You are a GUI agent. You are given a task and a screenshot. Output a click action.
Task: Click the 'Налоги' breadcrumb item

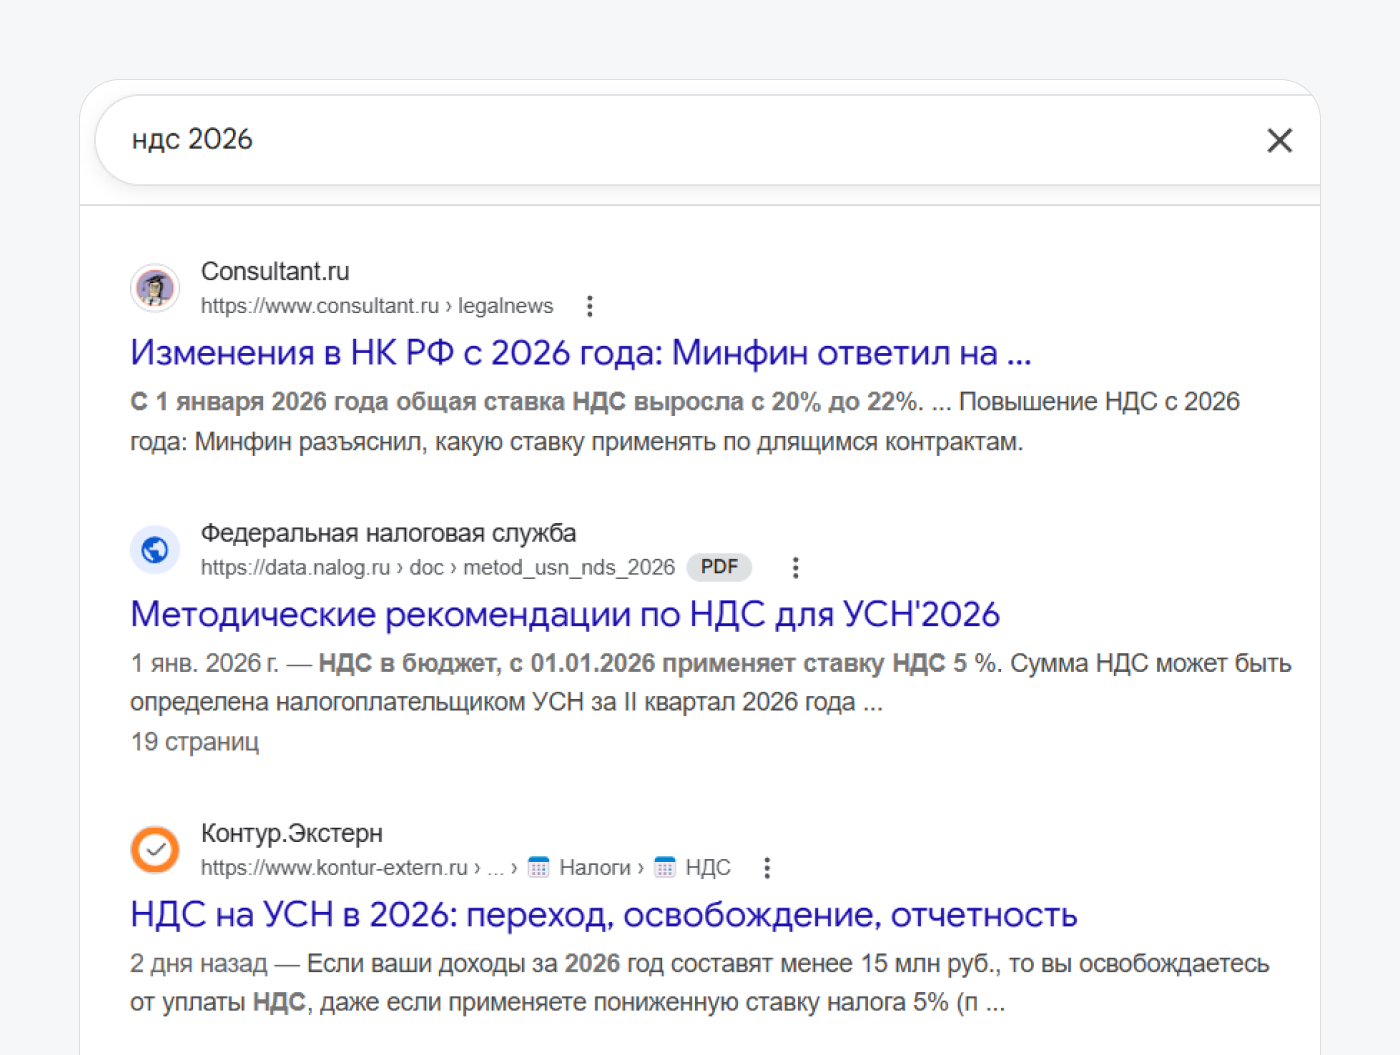coord(595,868)
